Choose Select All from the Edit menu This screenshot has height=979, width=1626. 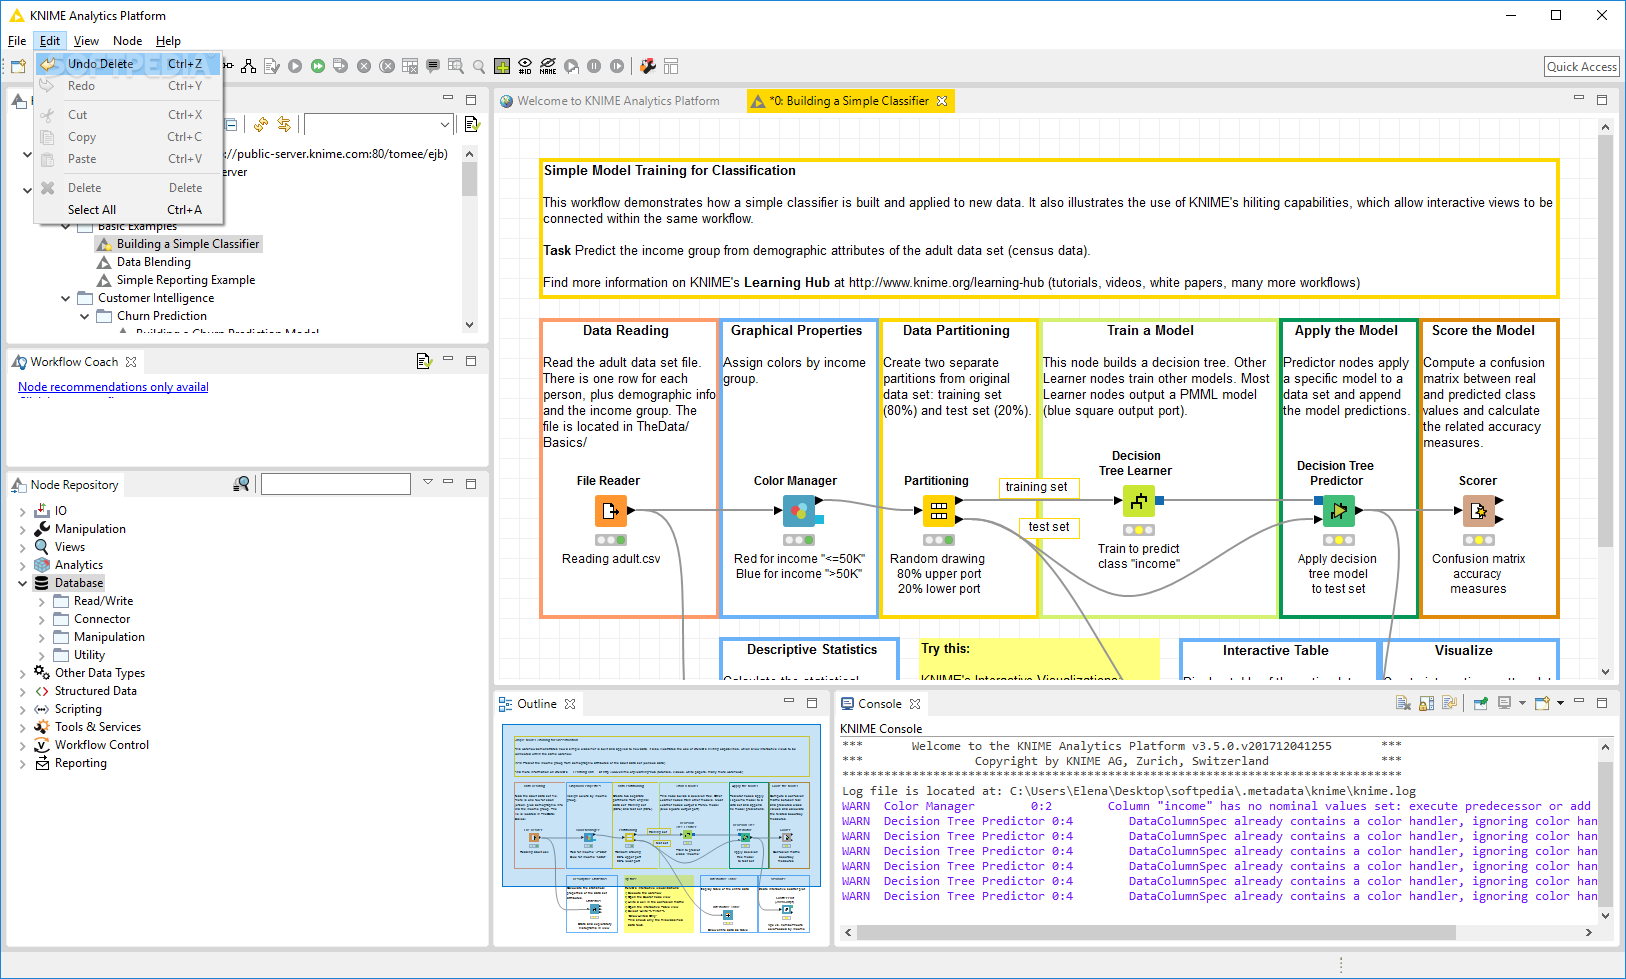point(128,210)
